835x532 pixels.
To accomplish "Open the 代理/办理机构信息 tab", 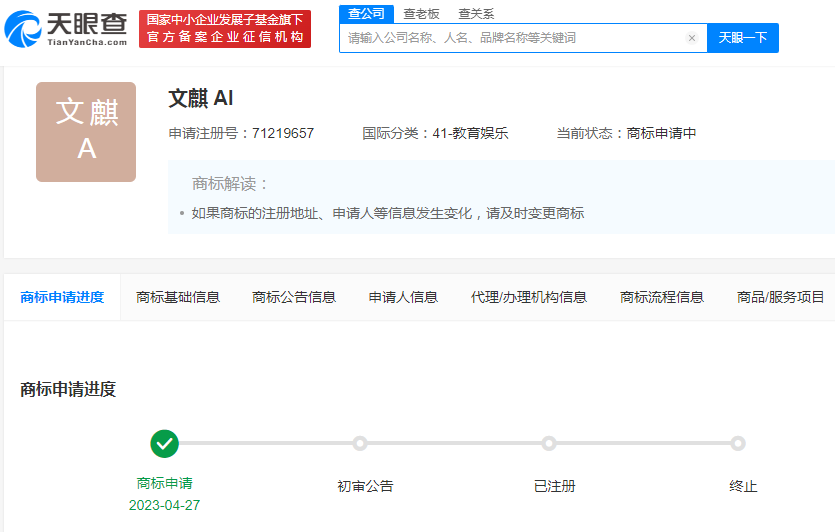I will (x=529, y=297).
